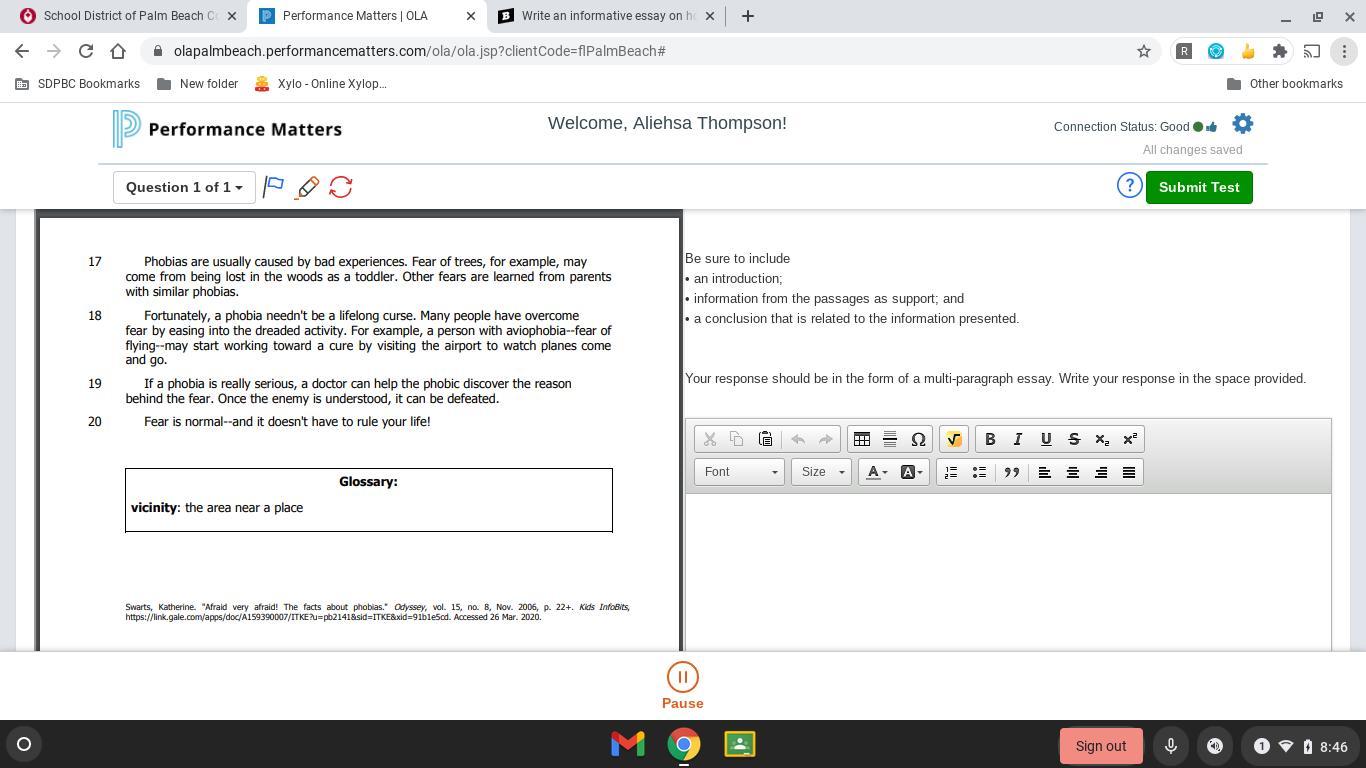
Task: Go to the browser home page
Action: 118,51
